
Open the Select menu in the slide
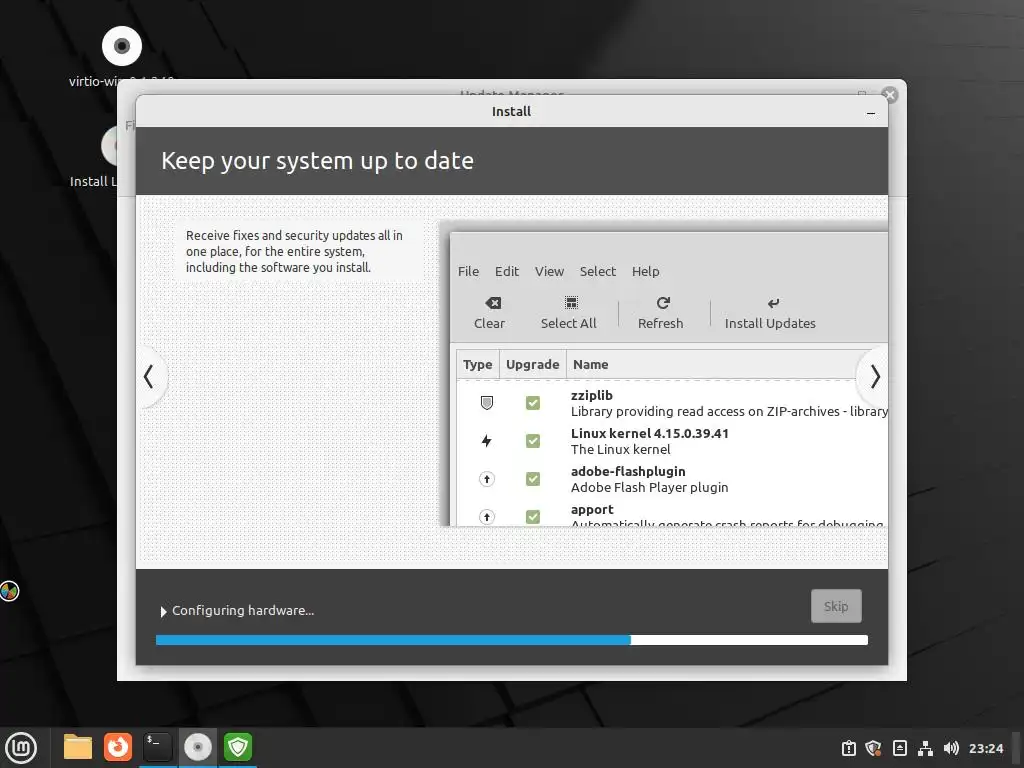click(598, 271)
